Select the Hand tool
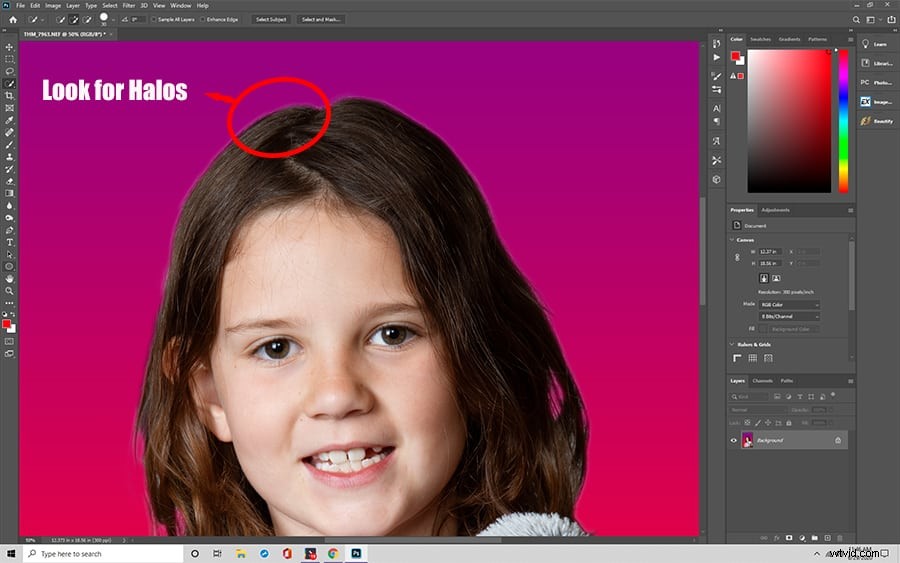Viewport: 900px width, 563px height. (9, 278)
